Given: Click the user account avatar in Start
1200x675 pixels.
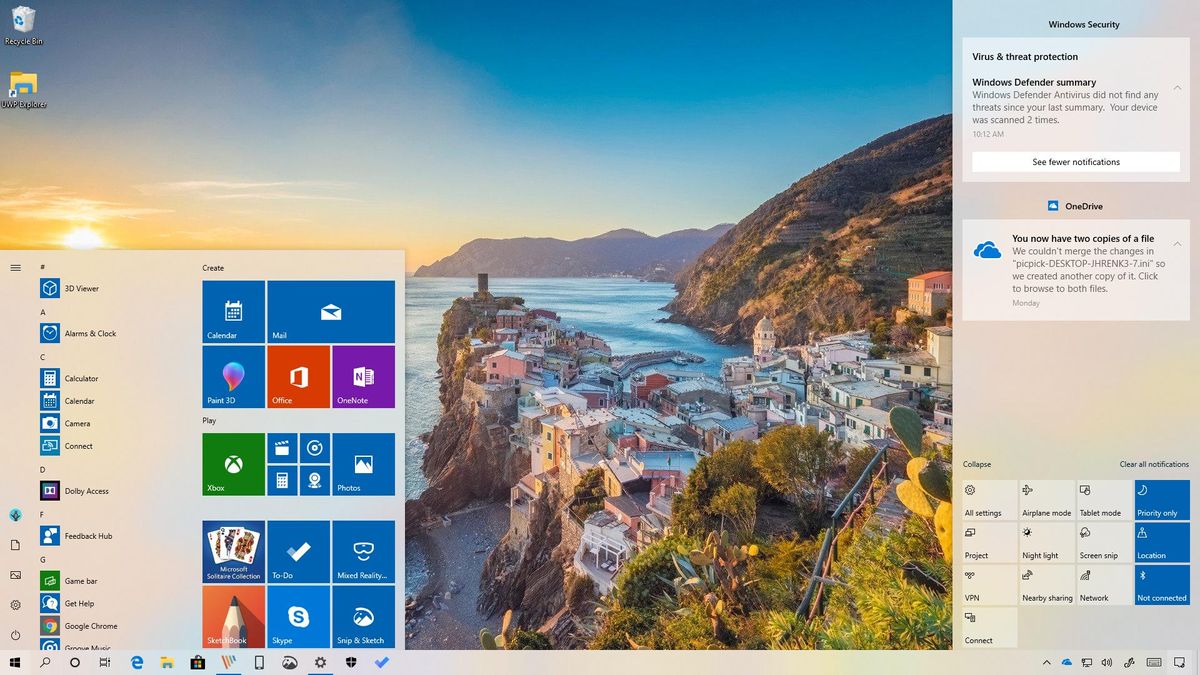Looking at the screenshot, I should [15, 515].
